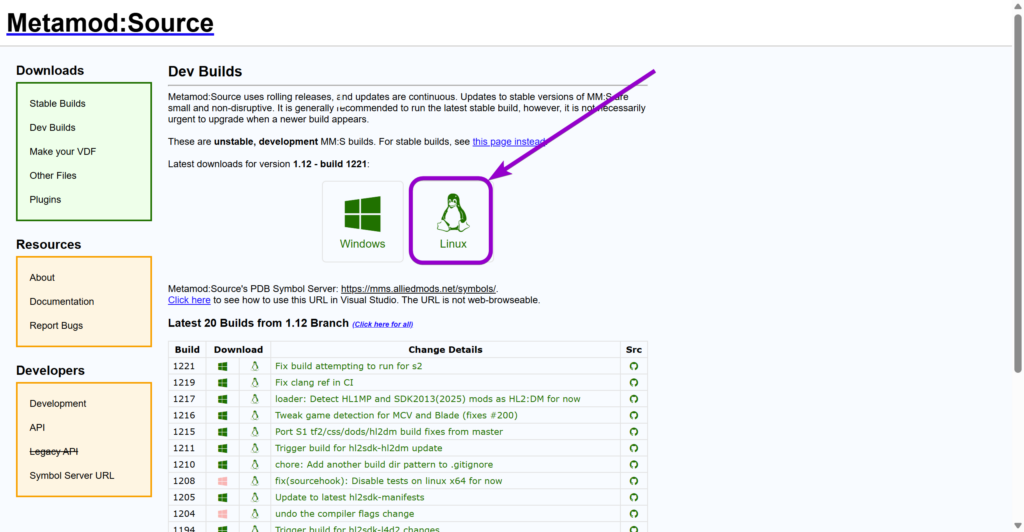Download Linux build 1217

255,399
